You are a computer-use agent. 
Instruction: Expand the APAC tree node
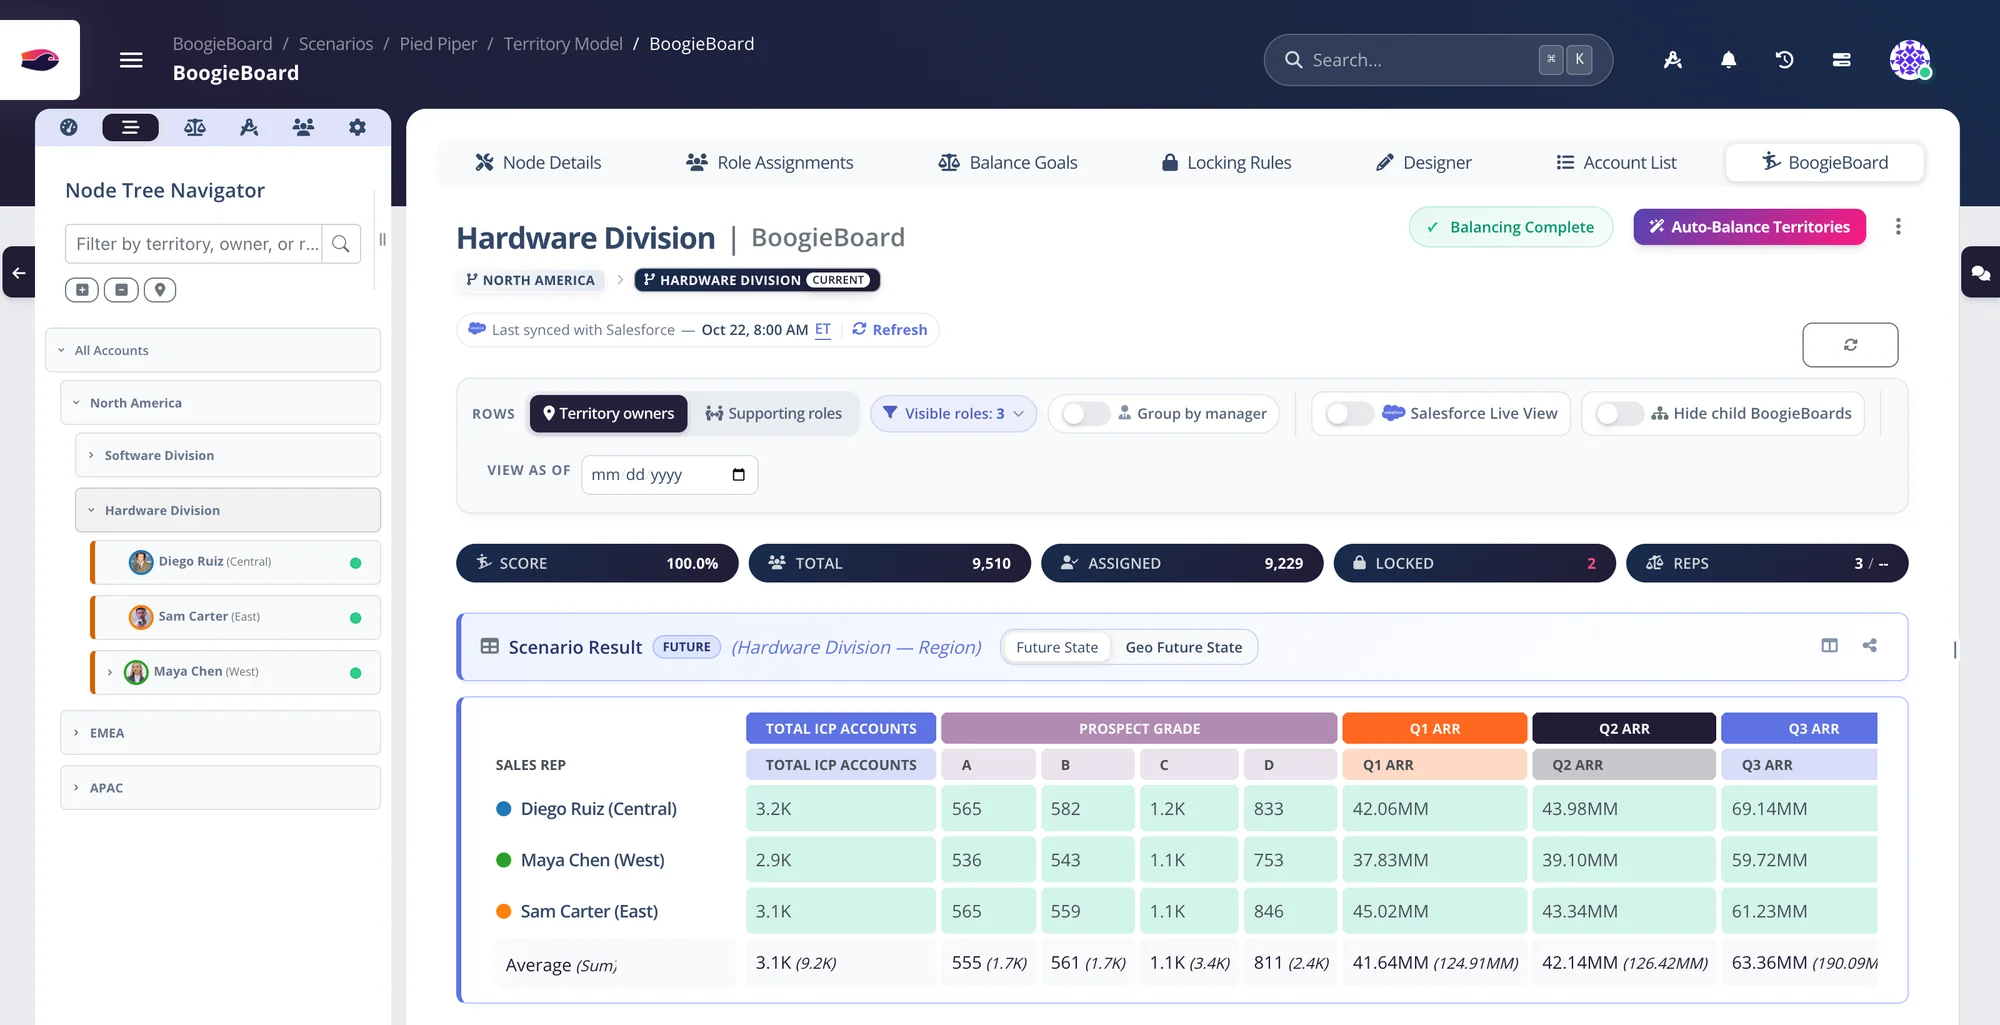76,788
